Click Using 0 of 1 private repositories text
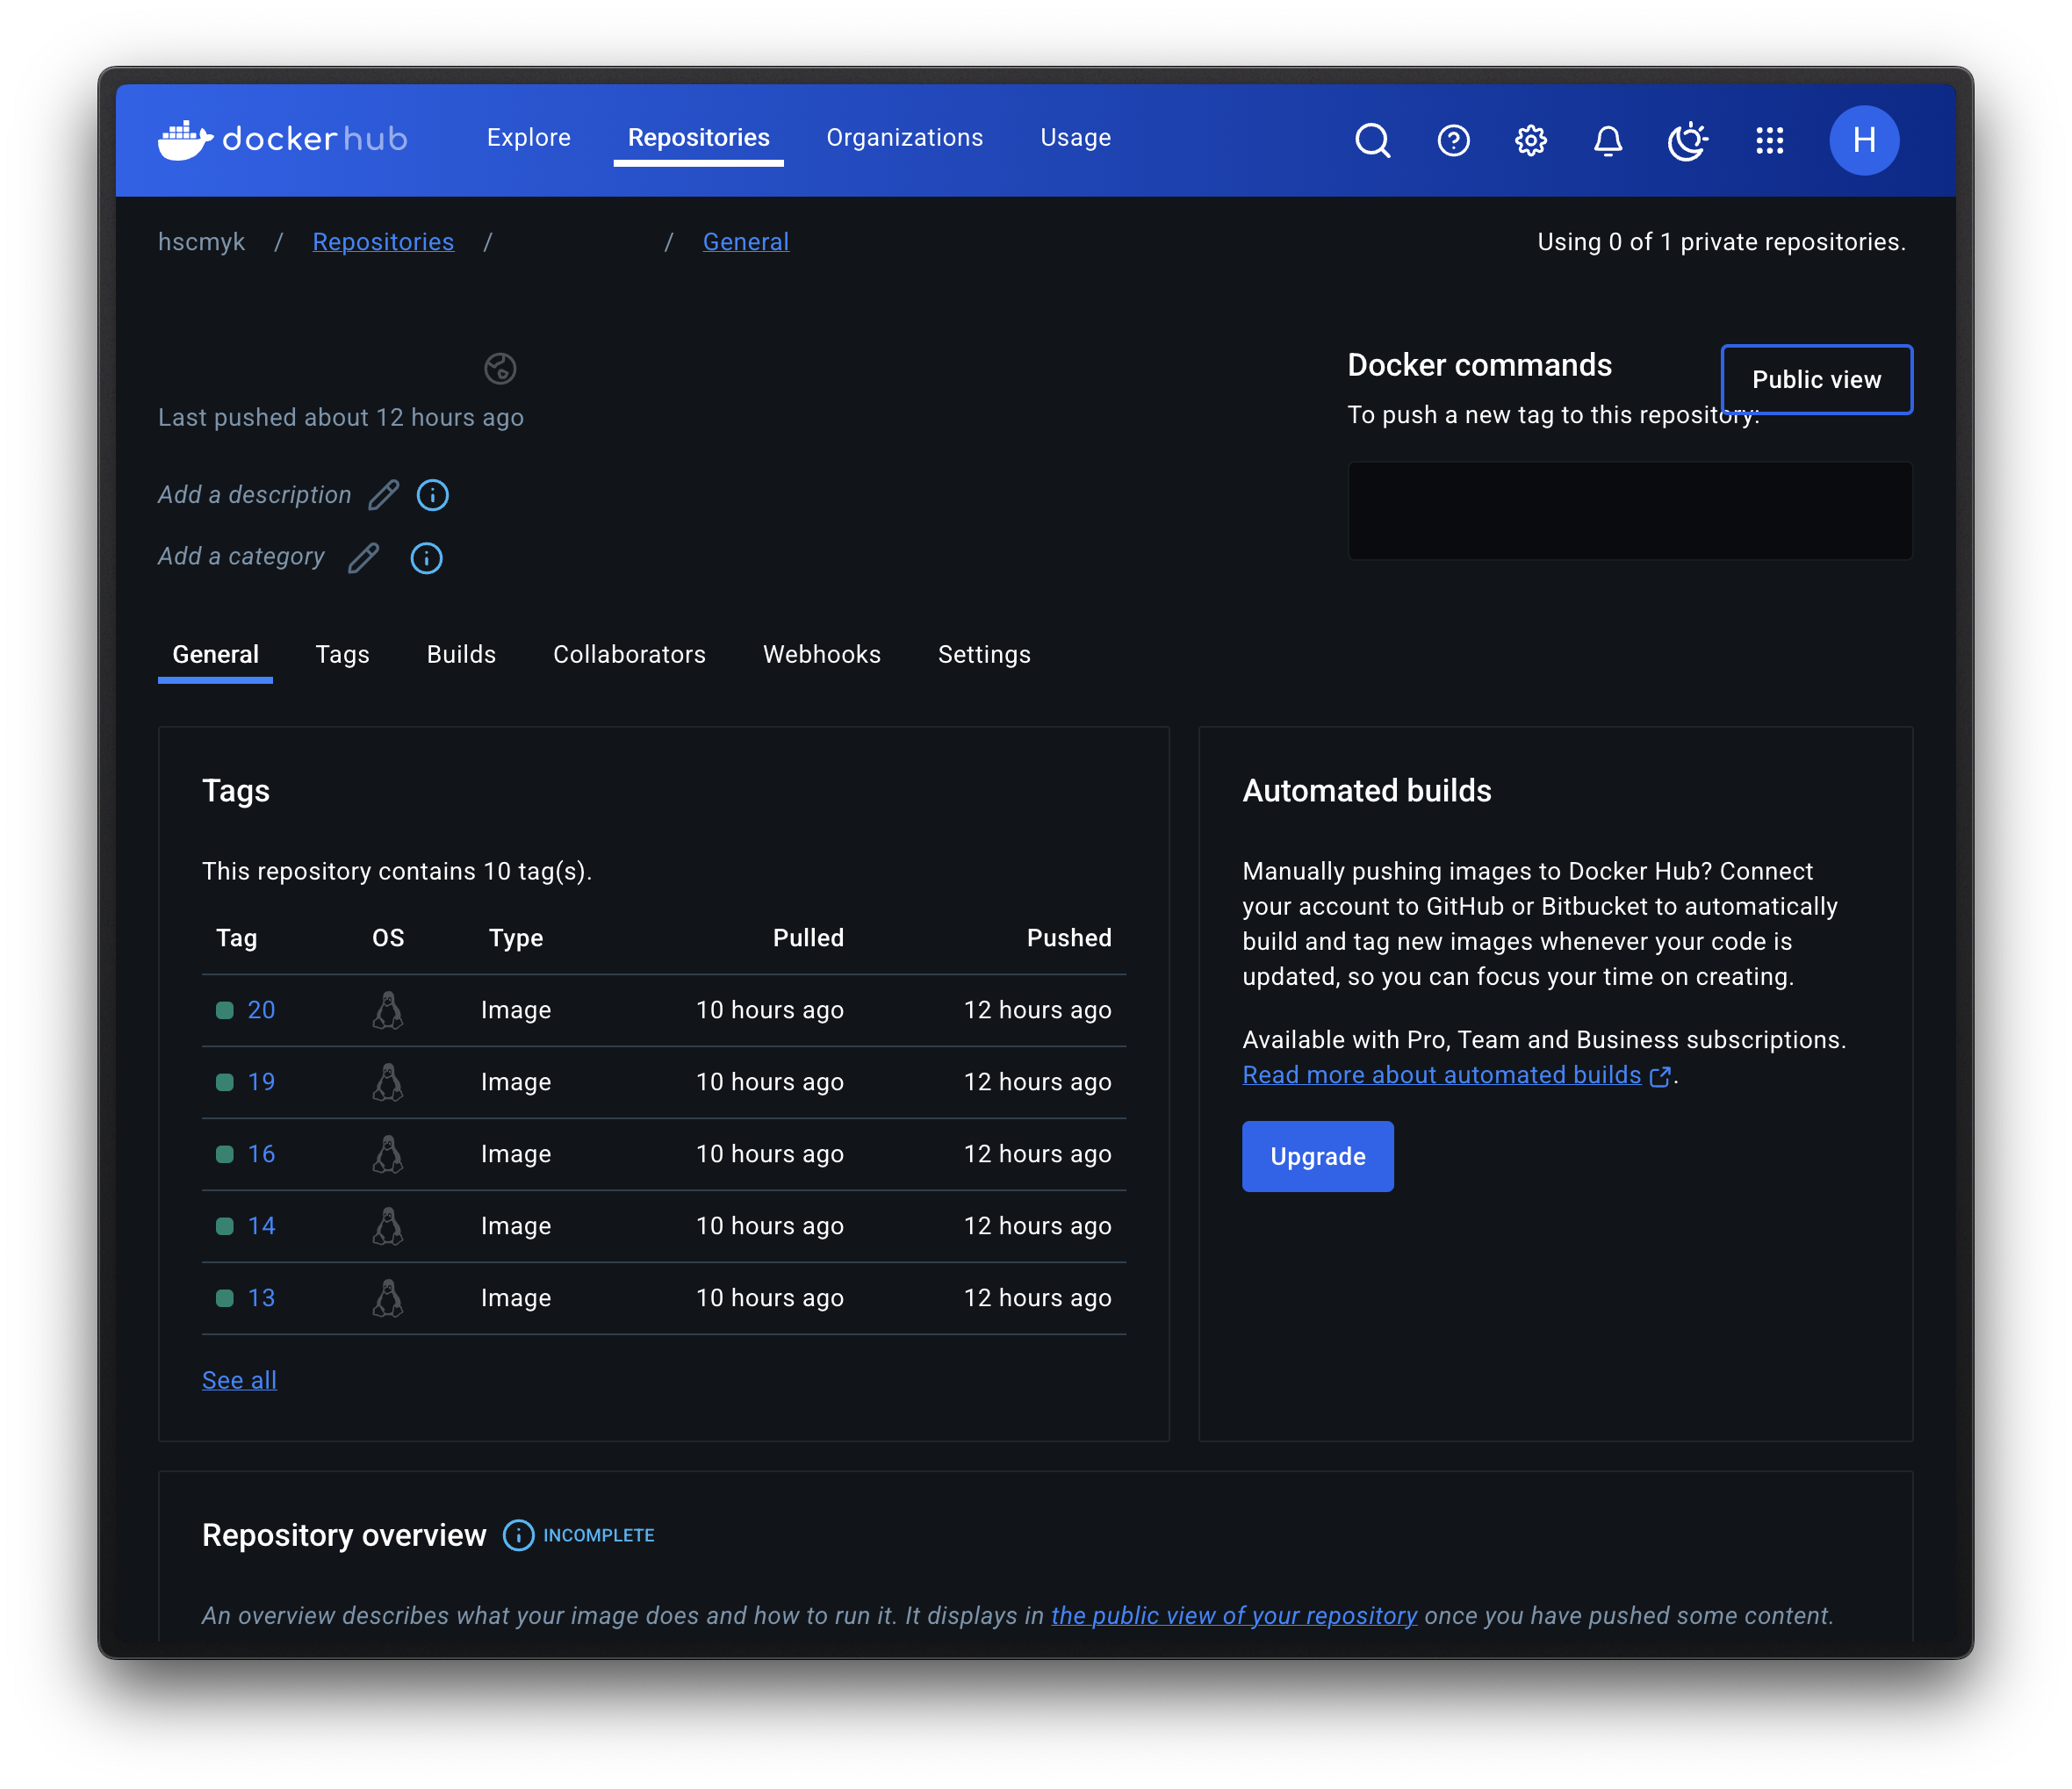This screenshot has width=2072, height=1789. (x=1721, y=242)
